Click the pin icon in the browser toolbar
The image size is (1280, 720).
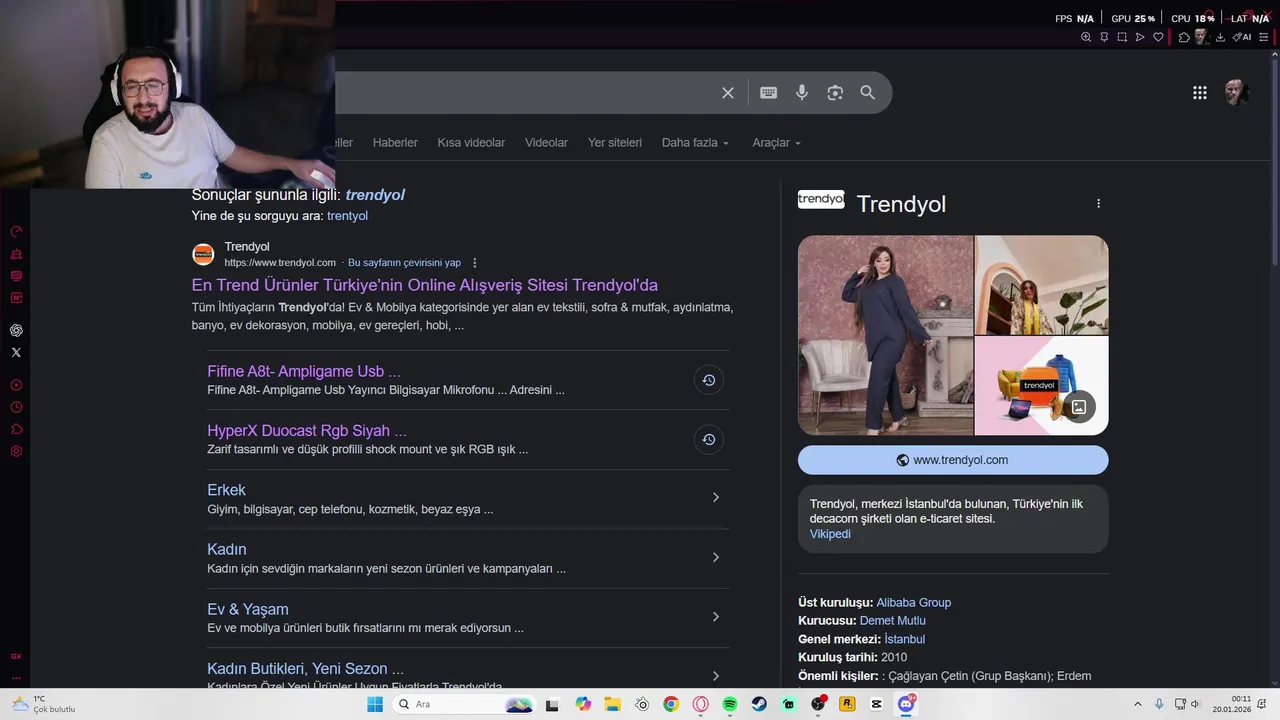pyautogui.click(x=1104, y=37)
